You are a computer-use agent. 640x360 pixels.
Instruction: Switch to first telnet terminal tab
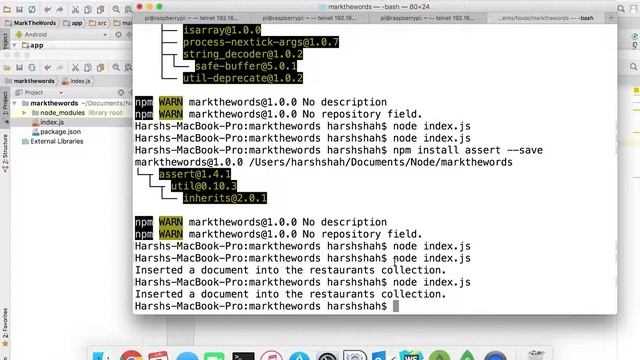(192, 18)
